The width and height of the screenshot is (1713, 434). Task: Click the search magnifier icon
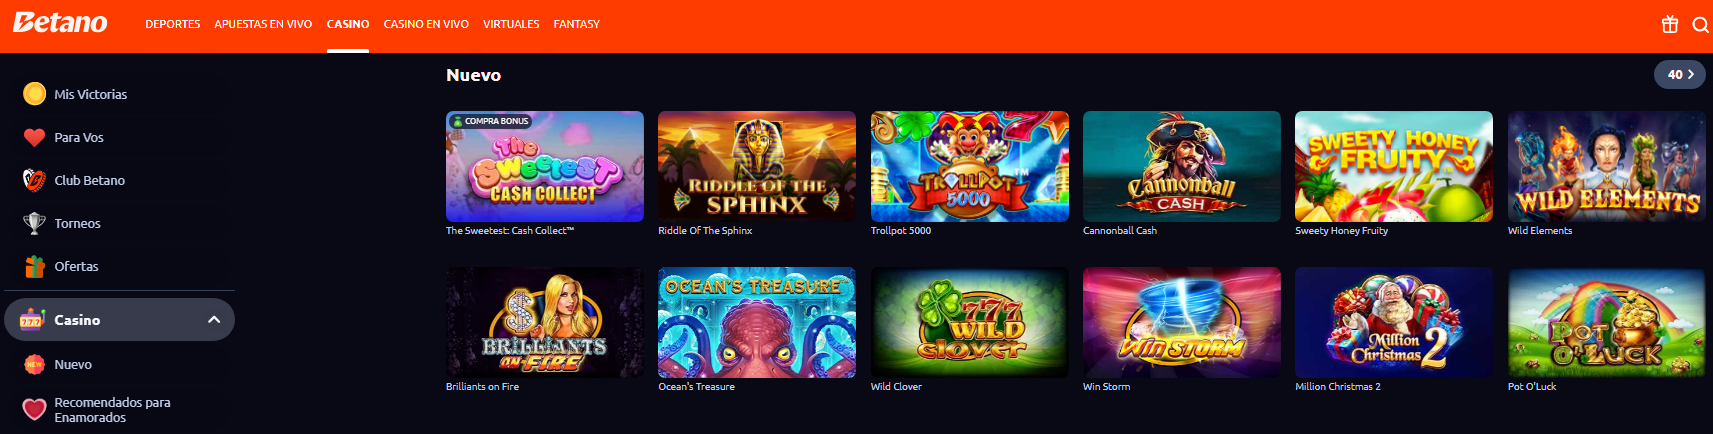coord(1700,25)
